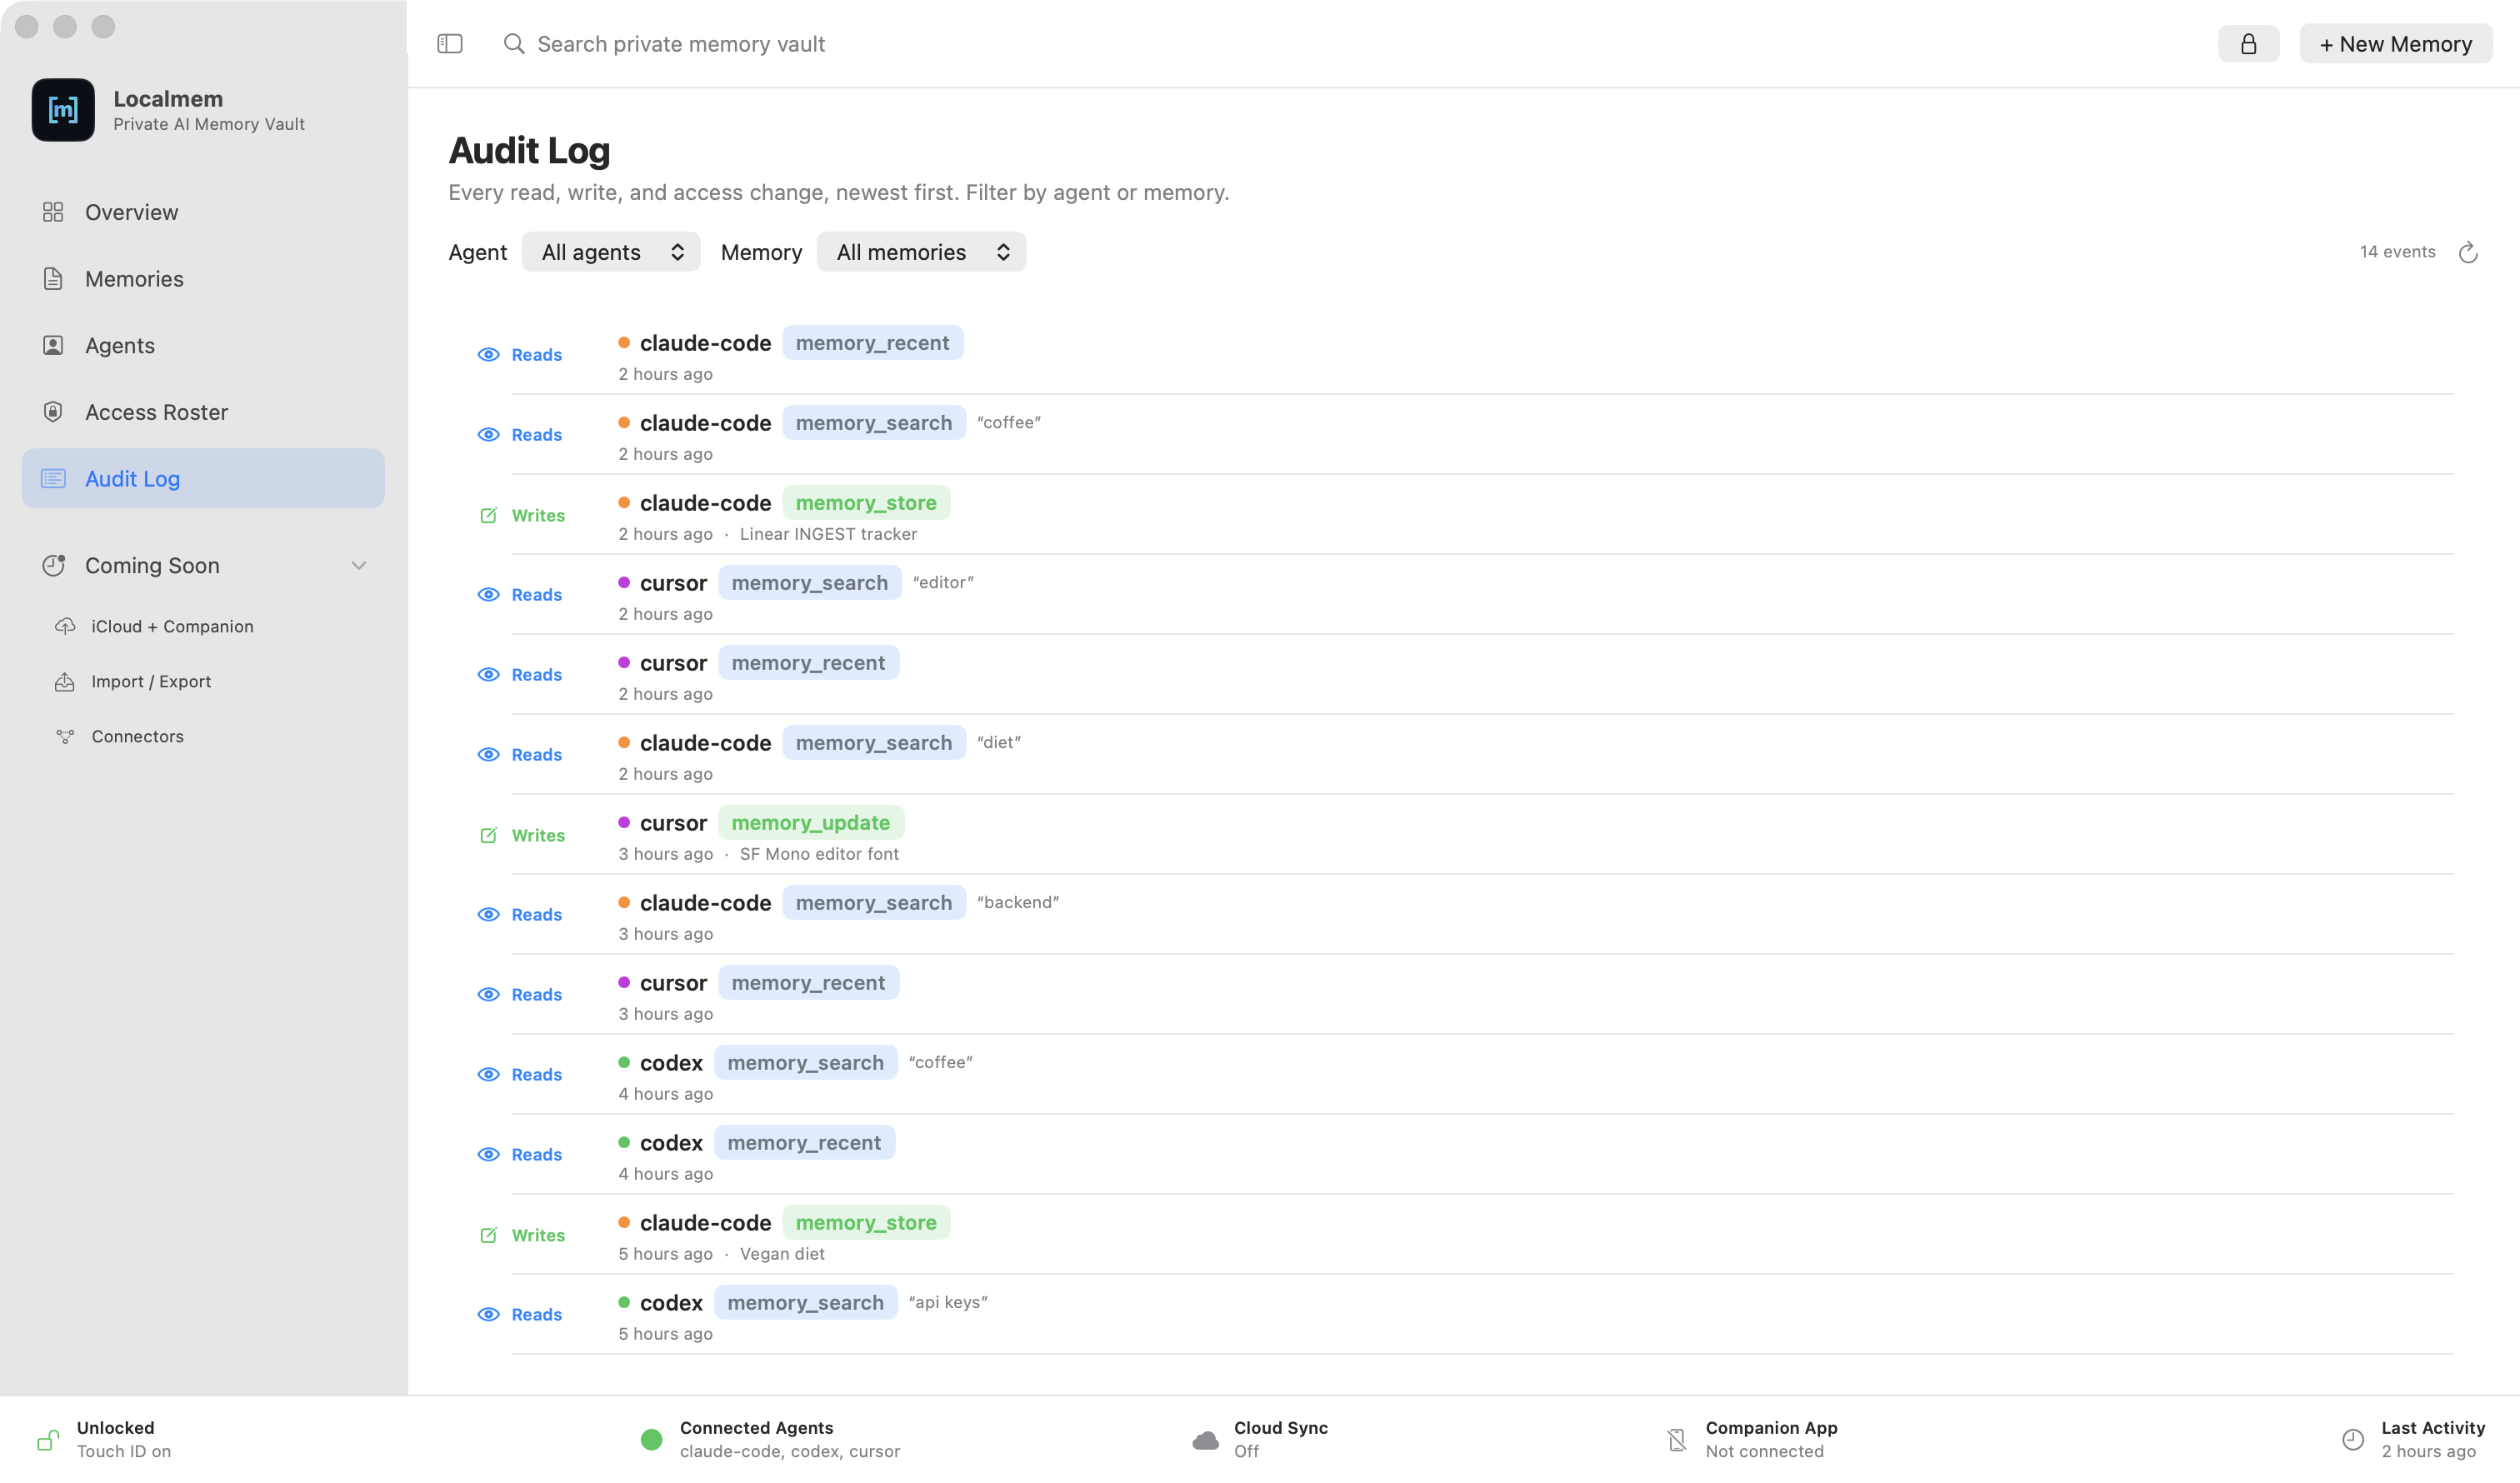Click the Companion App Not connected status
The image size is (2520, 1483).
(x=1752, y=1439)
